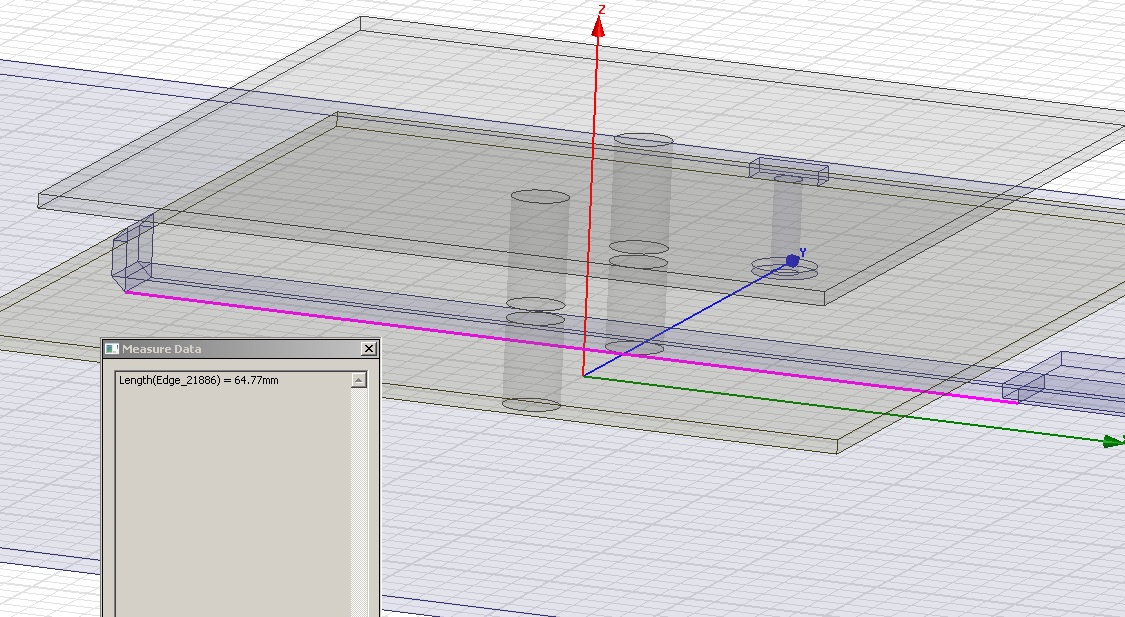Click the red Z axis arrowhead
This screenshot has width=1125, height=617.
(x=597, y=27)
